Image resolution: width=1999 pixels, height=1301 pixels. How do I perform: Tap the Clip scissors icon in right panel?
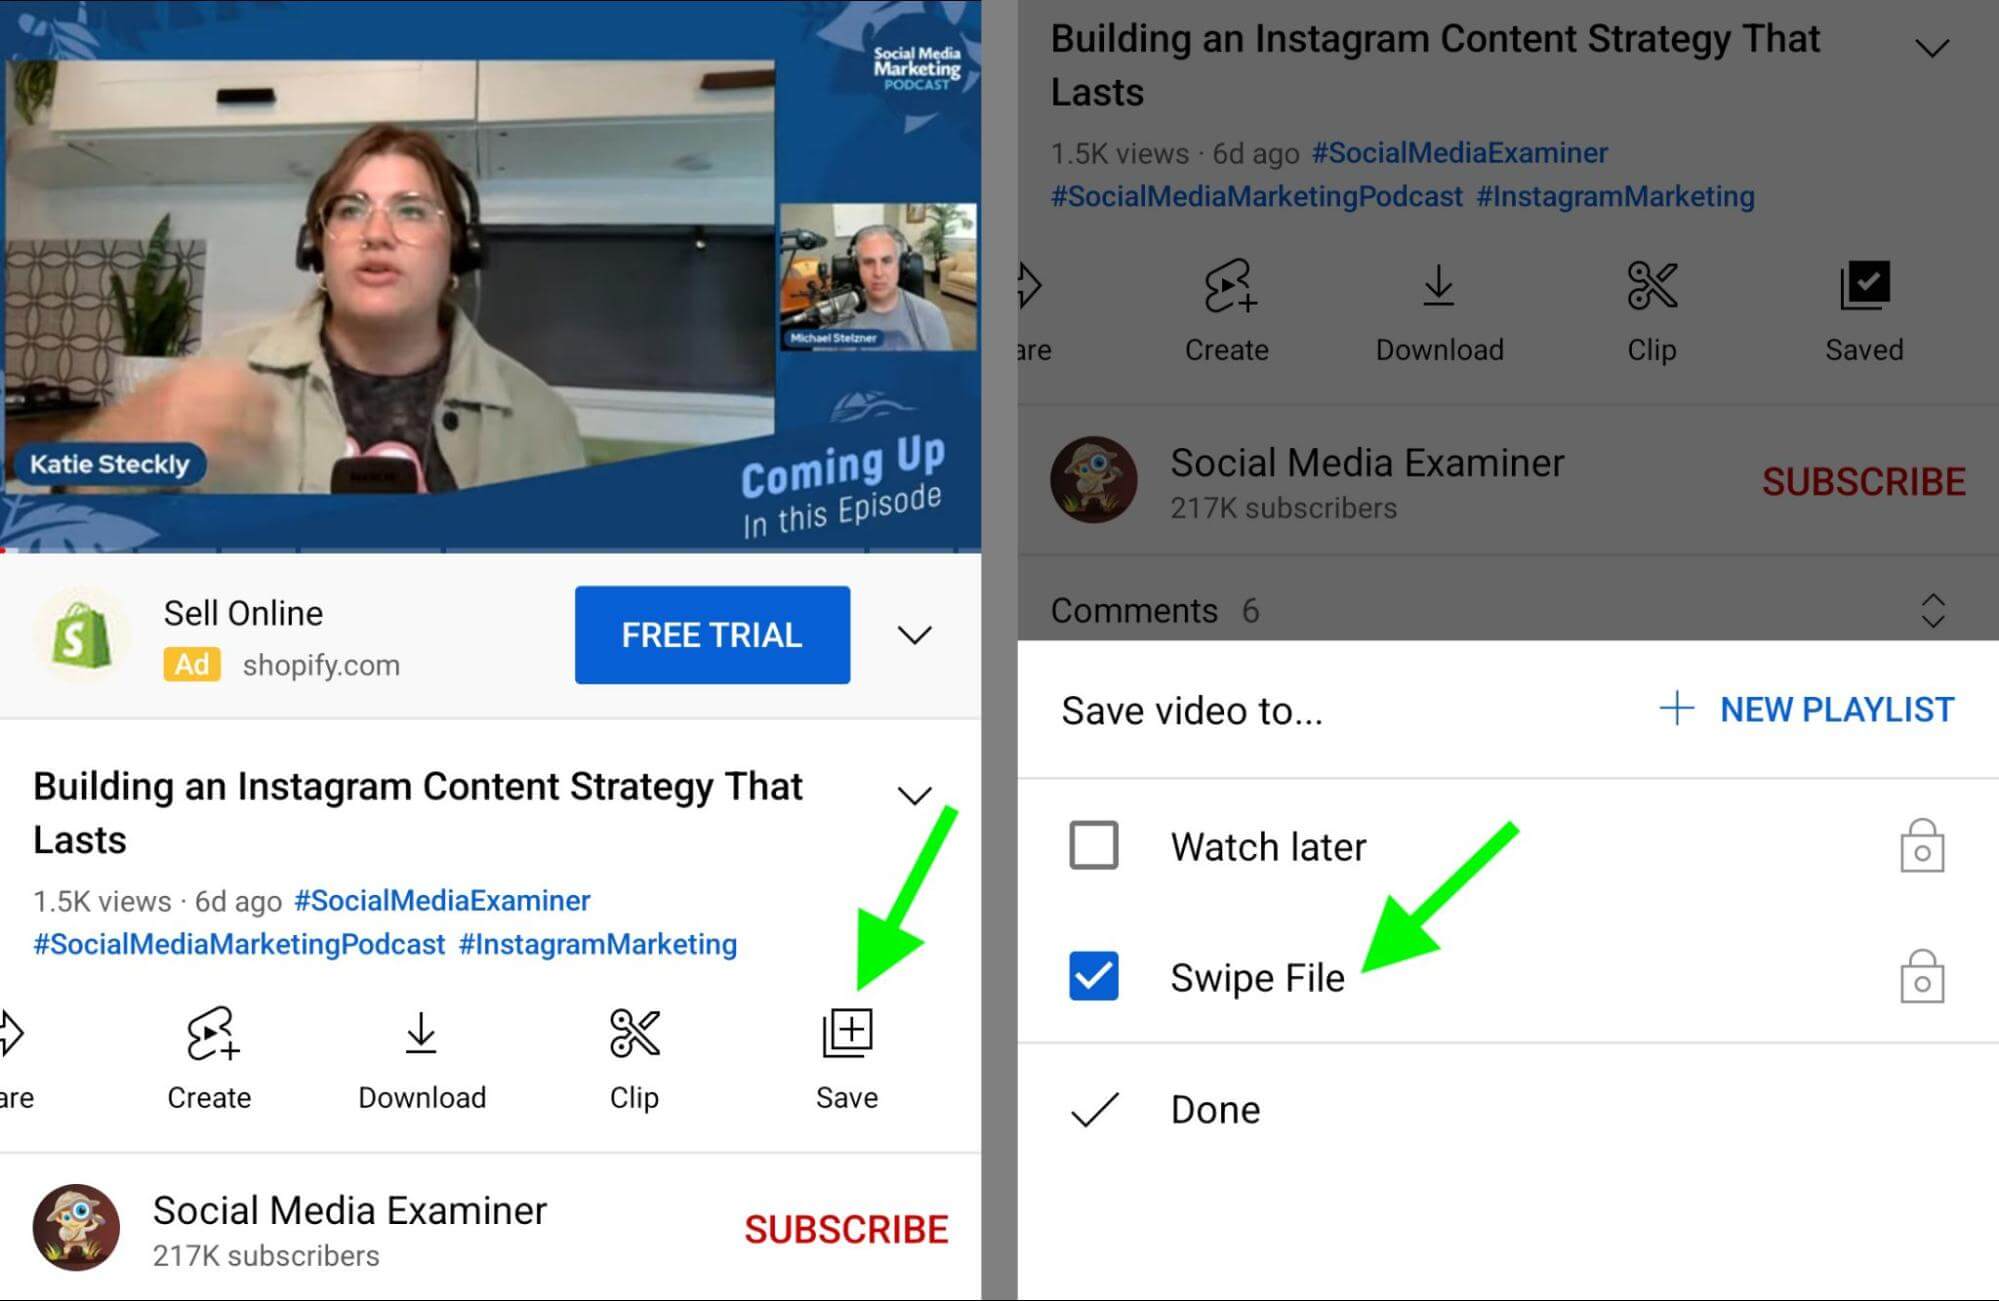click(1652, 286)
